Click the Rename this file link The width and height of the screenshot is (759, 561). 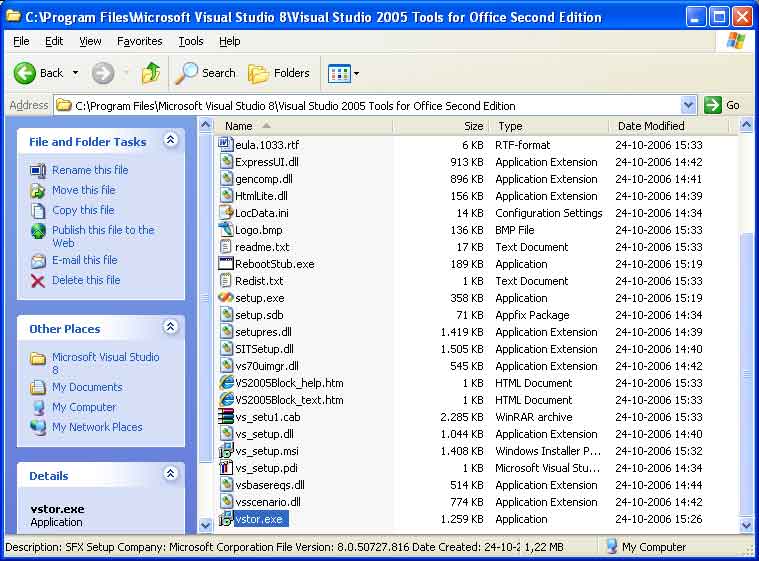(90, 170)
